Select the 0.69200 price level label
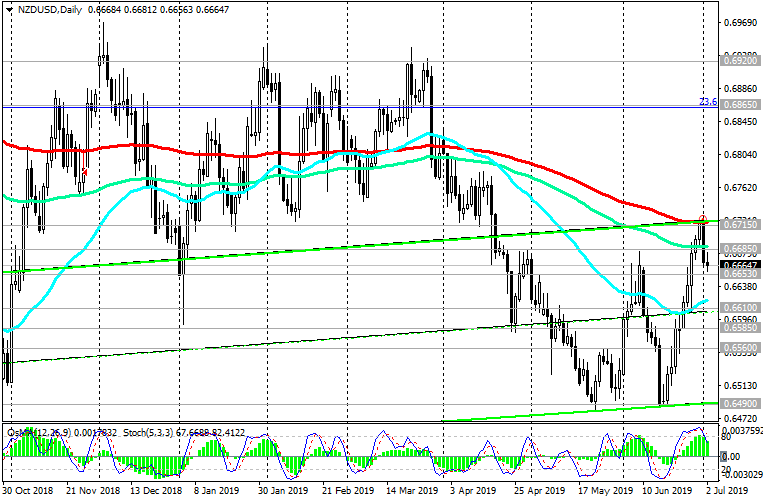The image size is (763, 502). pyautogui.click(x=739, y=61)
